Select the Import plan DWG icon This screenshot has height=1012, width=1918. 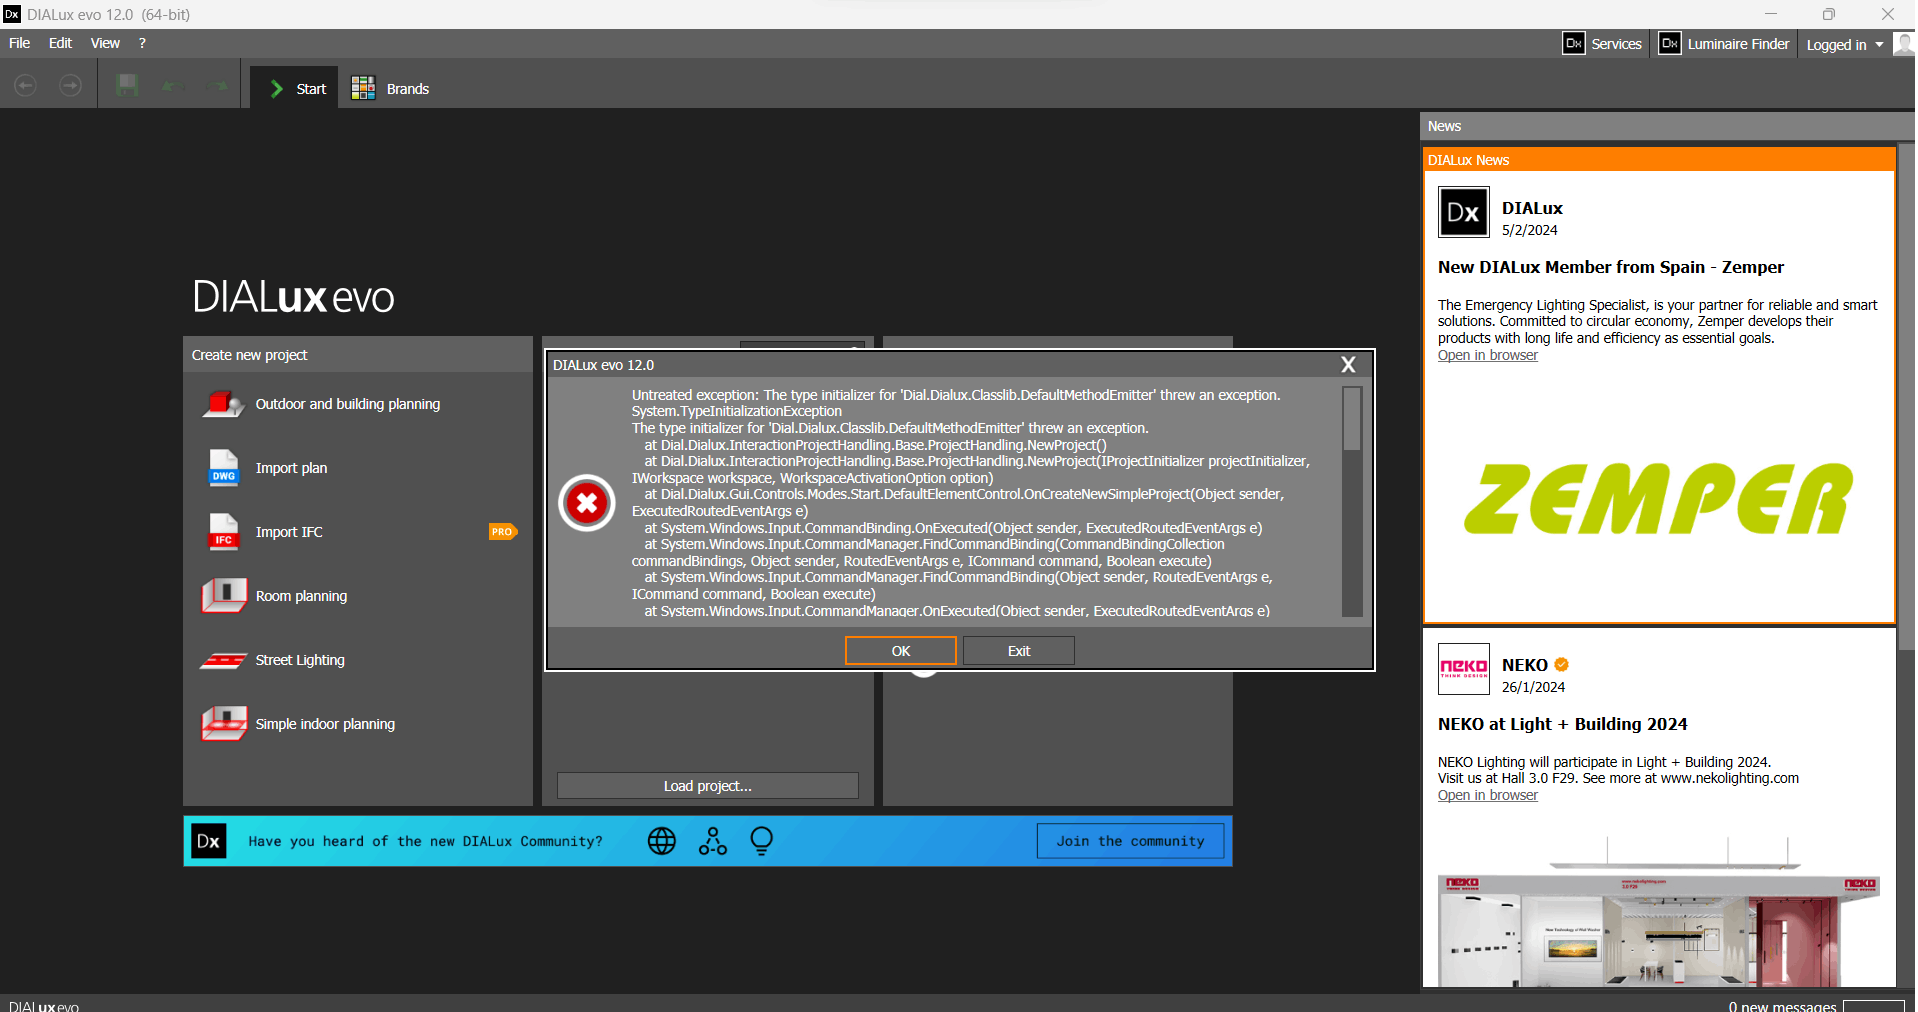click(x=223, y=468)
